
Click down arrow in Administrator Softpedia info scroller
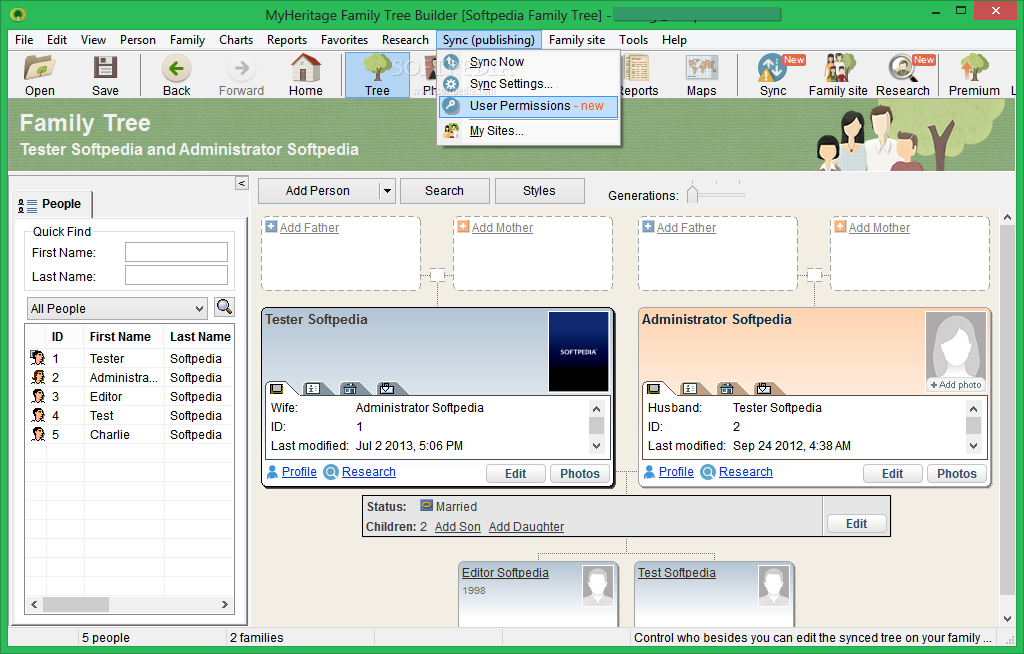click(x=973, y=446)
